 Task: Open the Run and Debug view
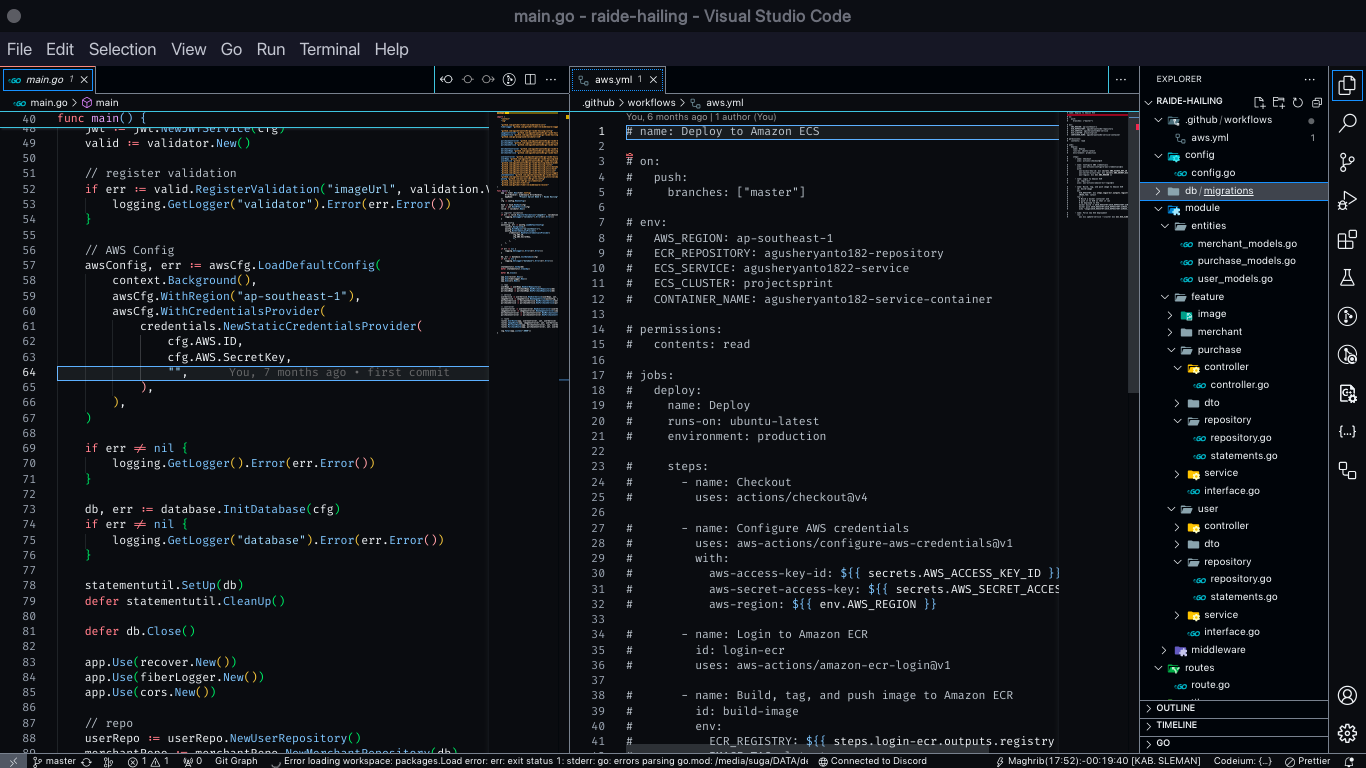click(1347, 201)
